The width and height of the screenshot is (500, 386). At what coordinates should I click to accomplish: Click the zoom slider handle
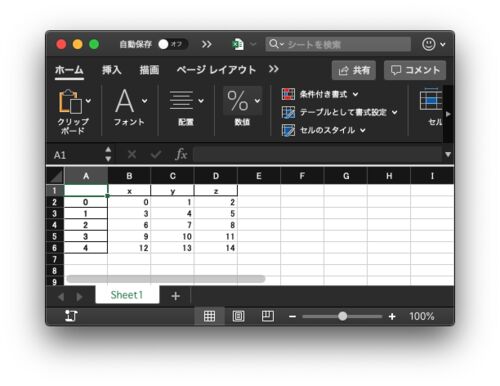tap(342, 316)
